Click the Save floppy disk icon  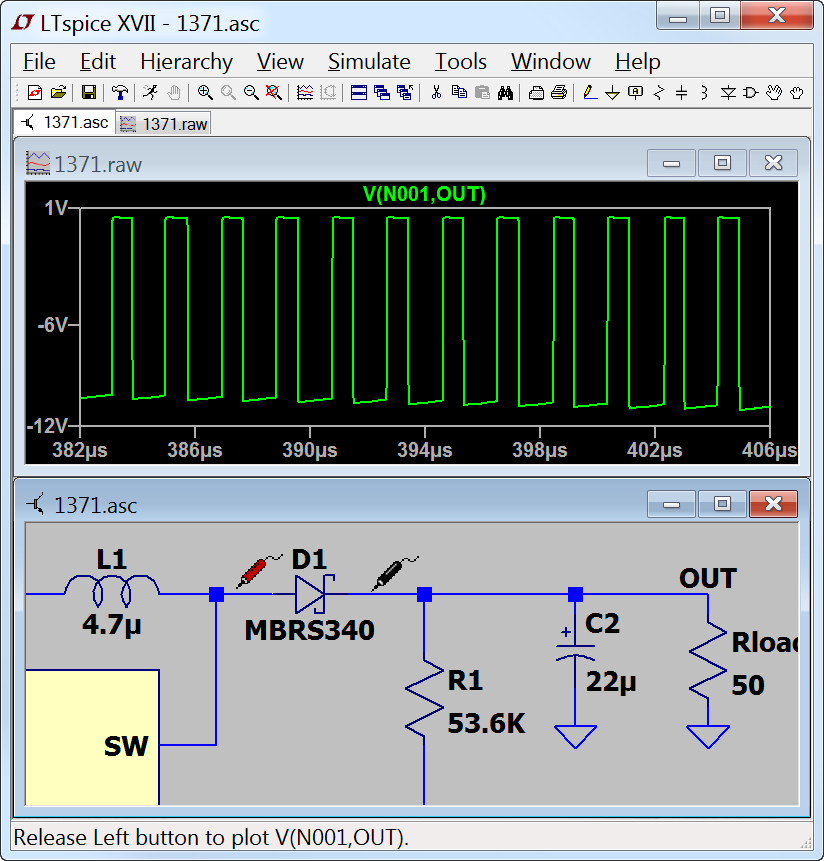point(89,93)
